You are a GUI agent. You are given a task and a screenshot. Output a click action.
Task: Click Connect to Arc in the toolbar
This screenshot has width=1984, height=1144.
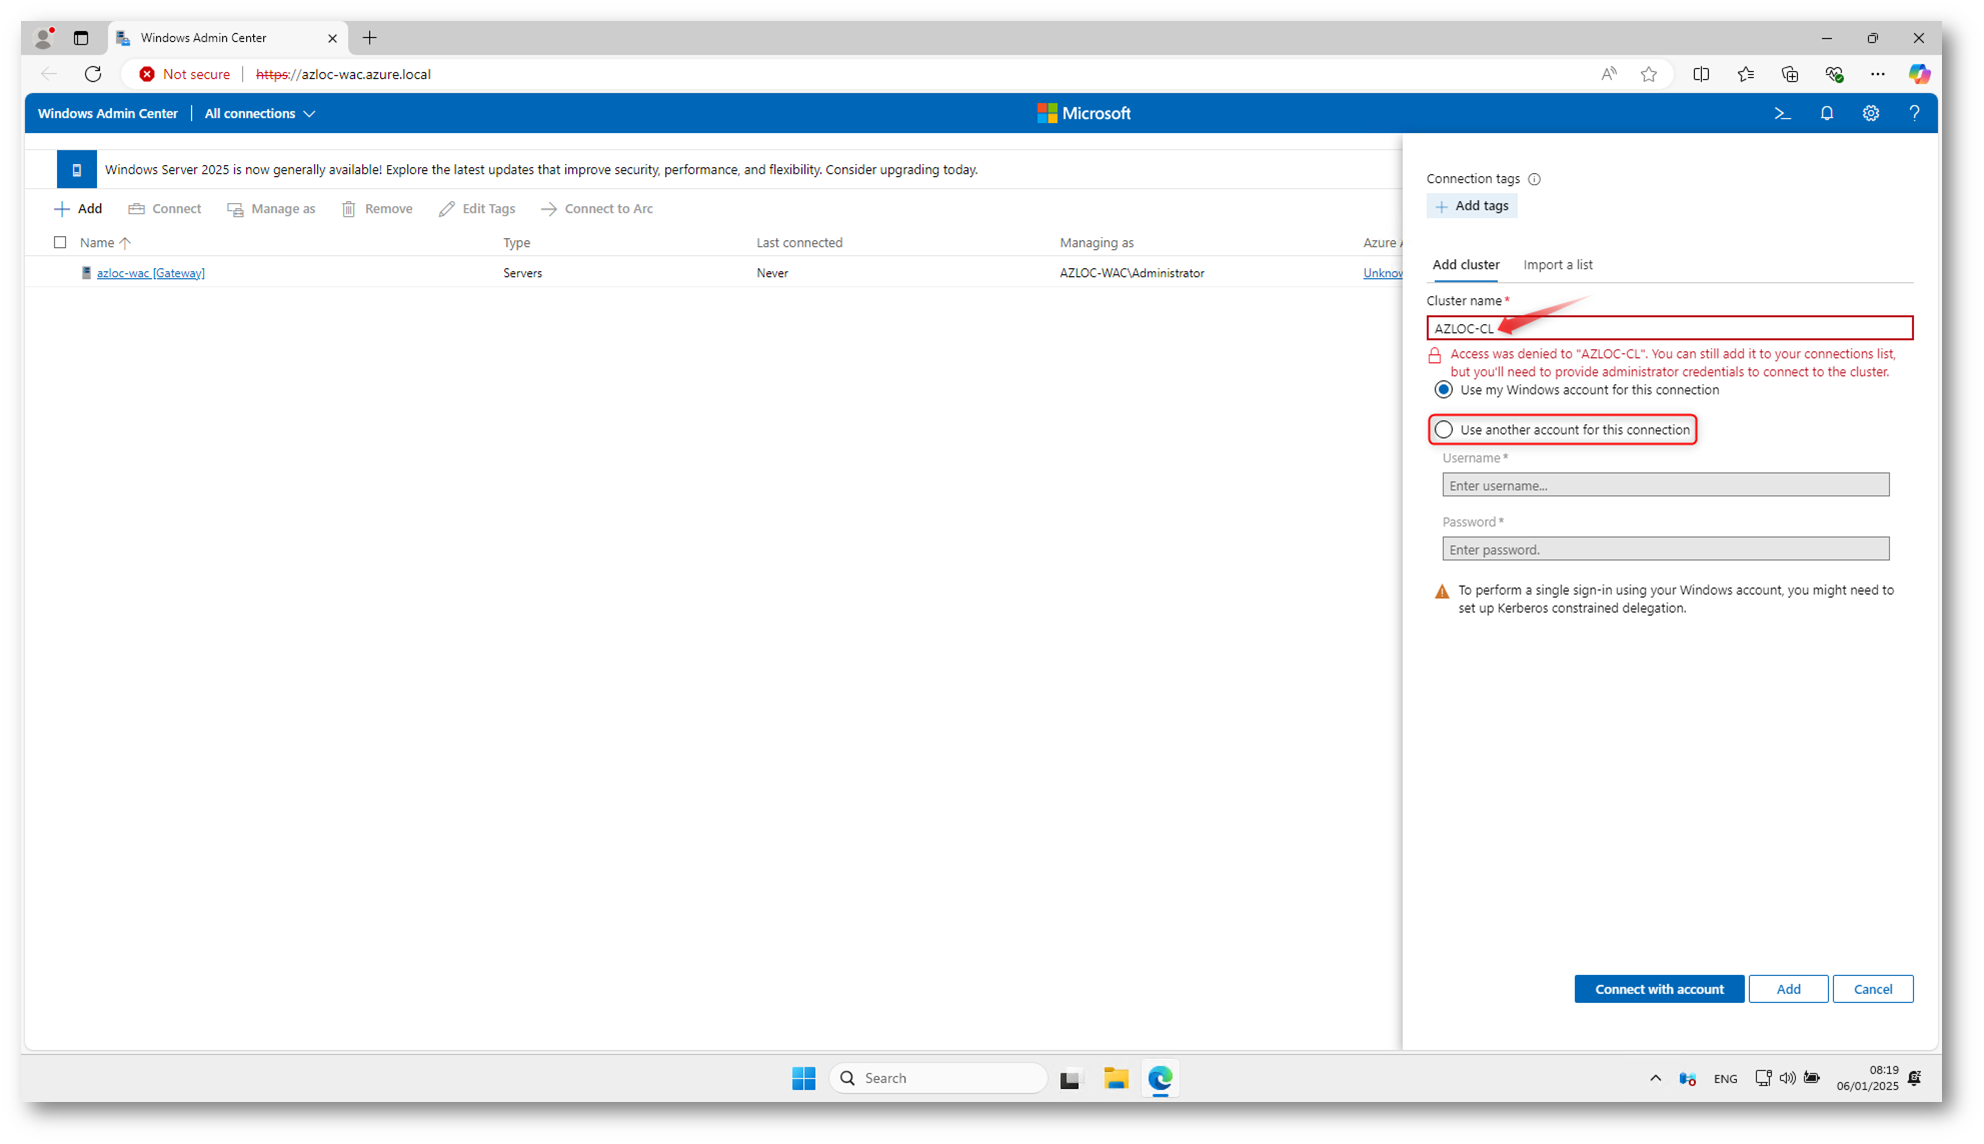597,209
